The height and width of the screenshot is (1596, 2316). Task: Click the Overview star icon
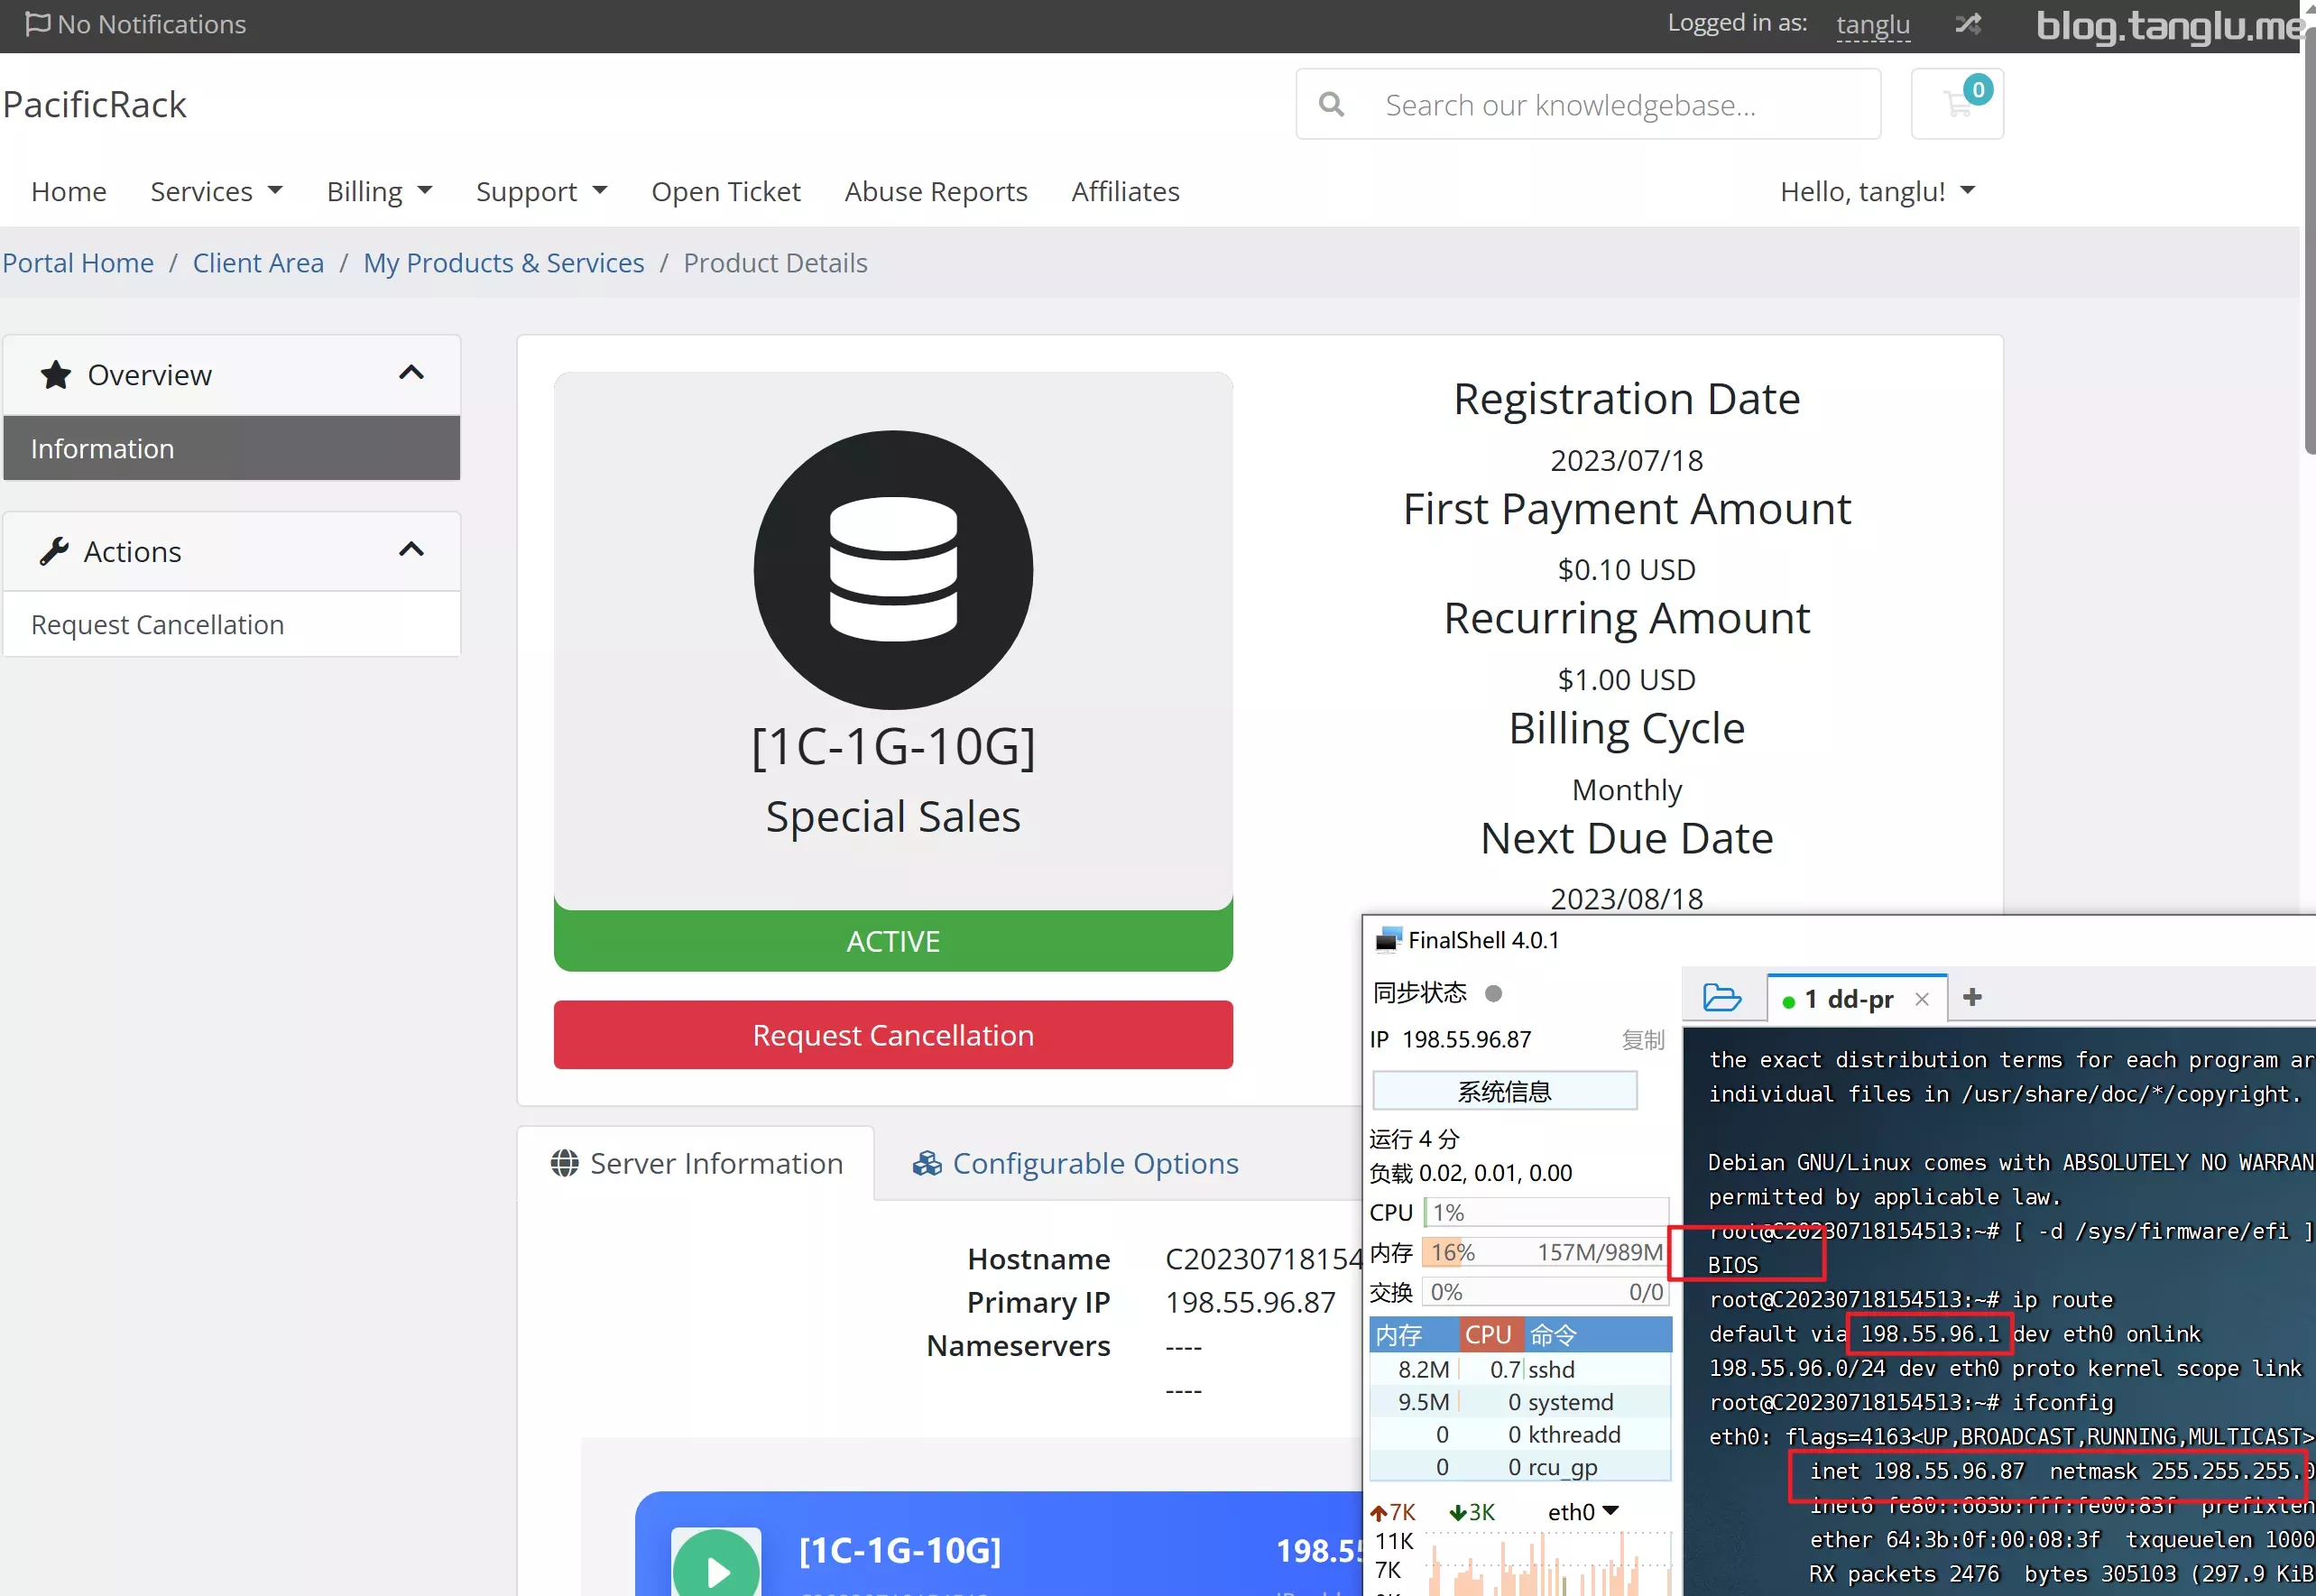(x=56, y=375)
